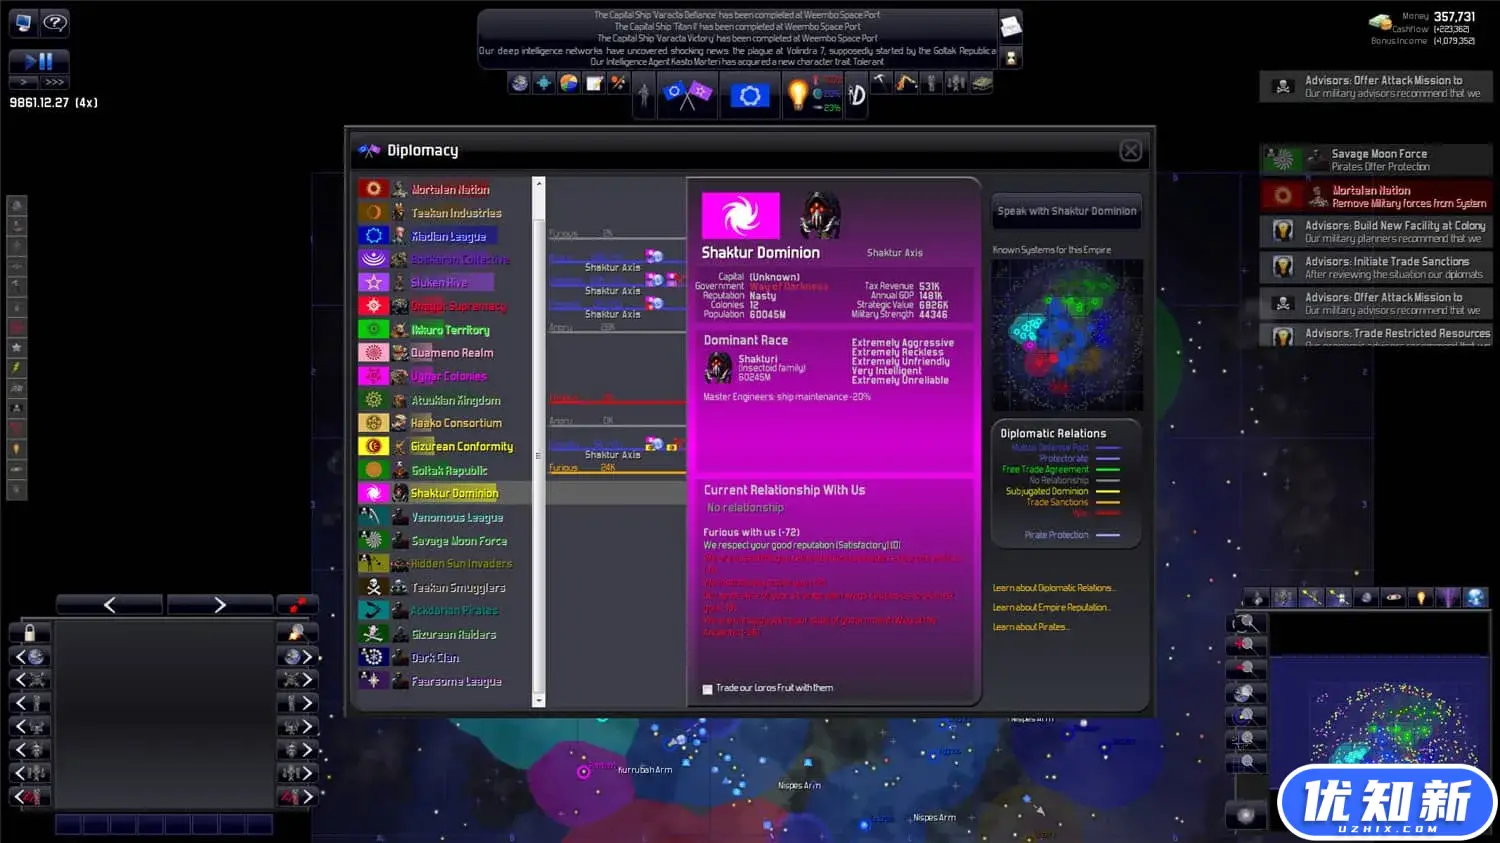
Task: Click the lock icon in selection panel
Action: pyautogui.click(x=30, y=633)
